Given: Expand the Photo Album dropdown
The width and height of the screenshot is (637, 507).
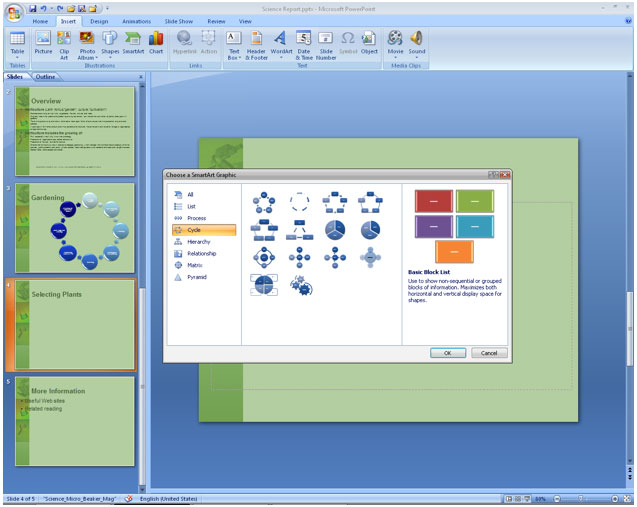Looking at the screenshot, I should (x=87, y=58).
